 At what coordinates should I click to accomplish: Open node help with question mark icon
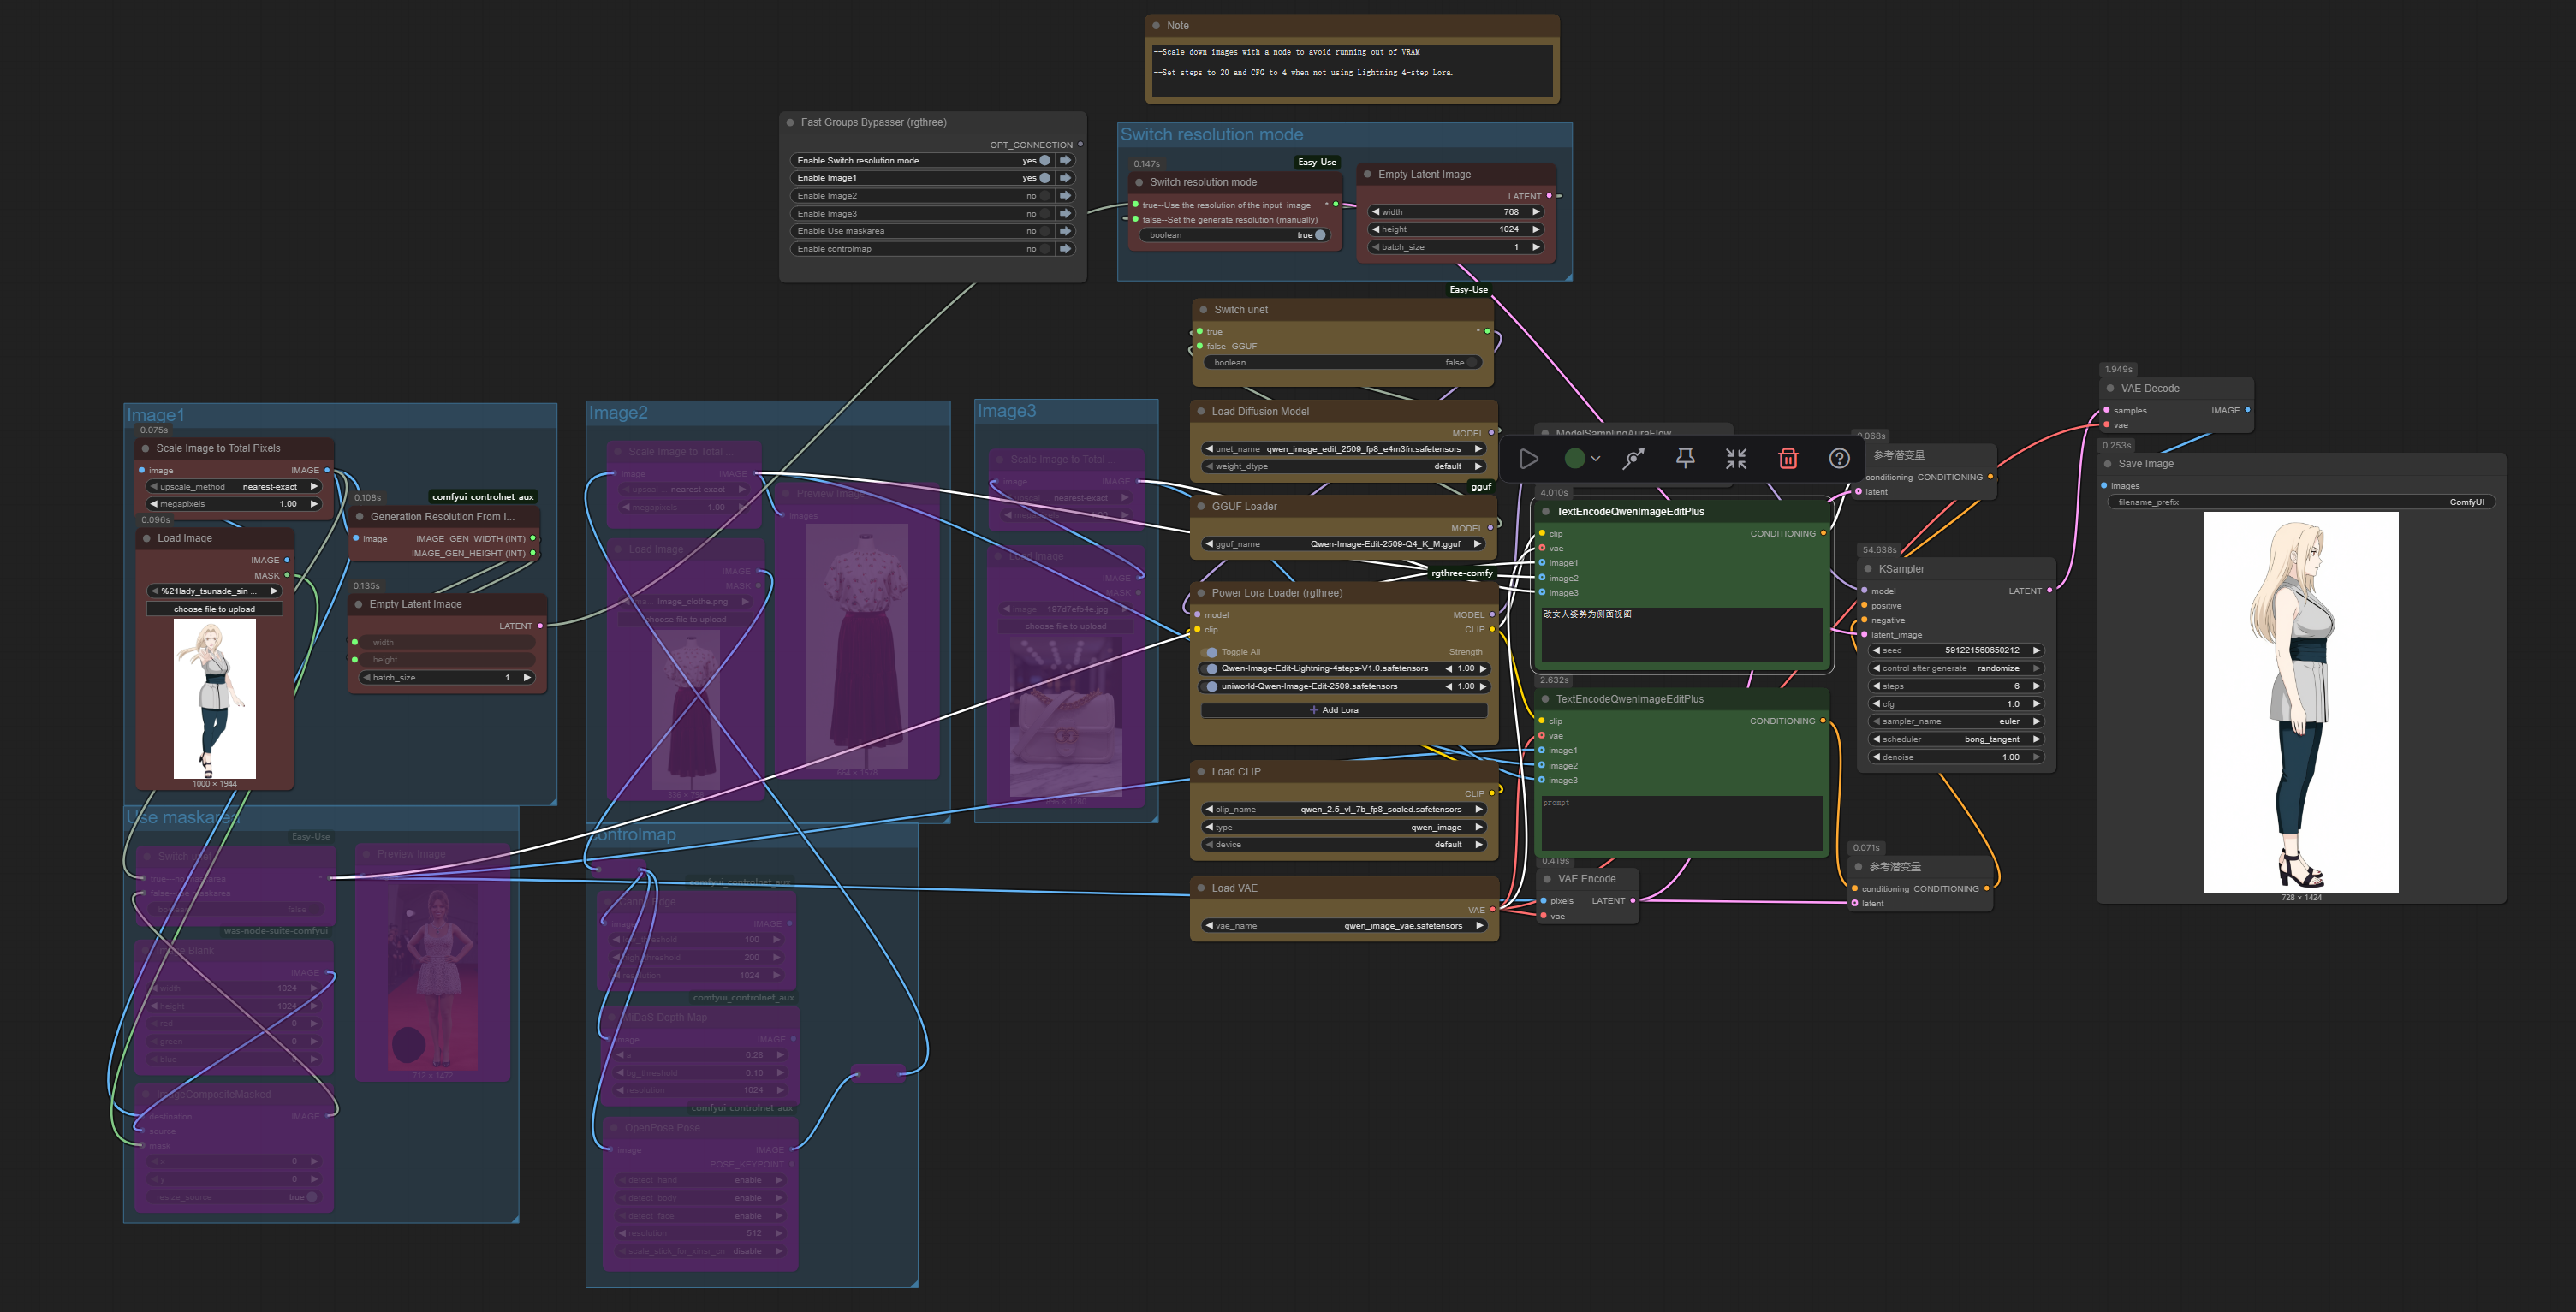click(x=1839, y=459)
